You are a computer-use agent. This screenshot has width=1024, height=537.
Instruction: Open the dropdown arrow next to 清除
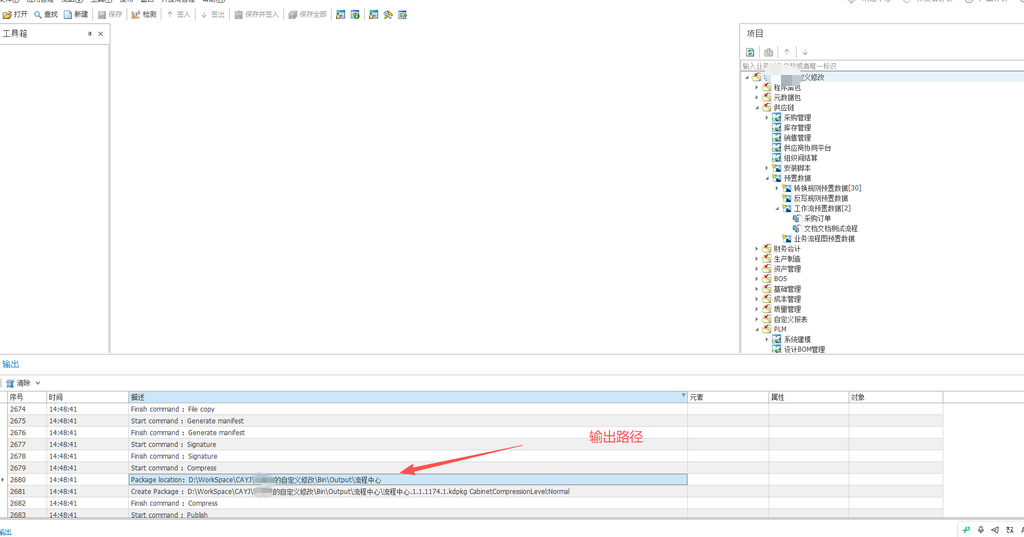pos(38,383)
